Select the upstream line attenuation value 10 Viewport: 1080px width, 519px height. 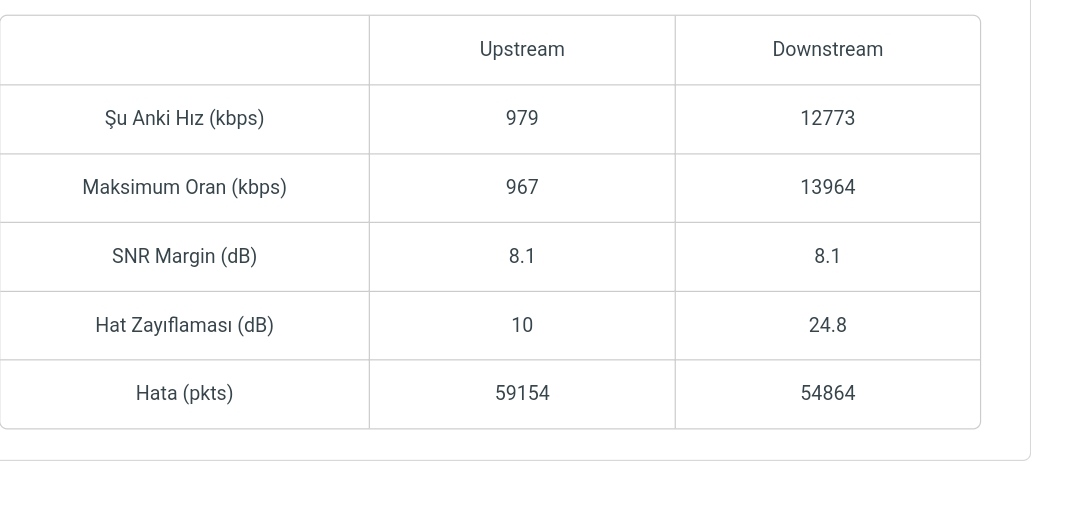tap(522, 326)
